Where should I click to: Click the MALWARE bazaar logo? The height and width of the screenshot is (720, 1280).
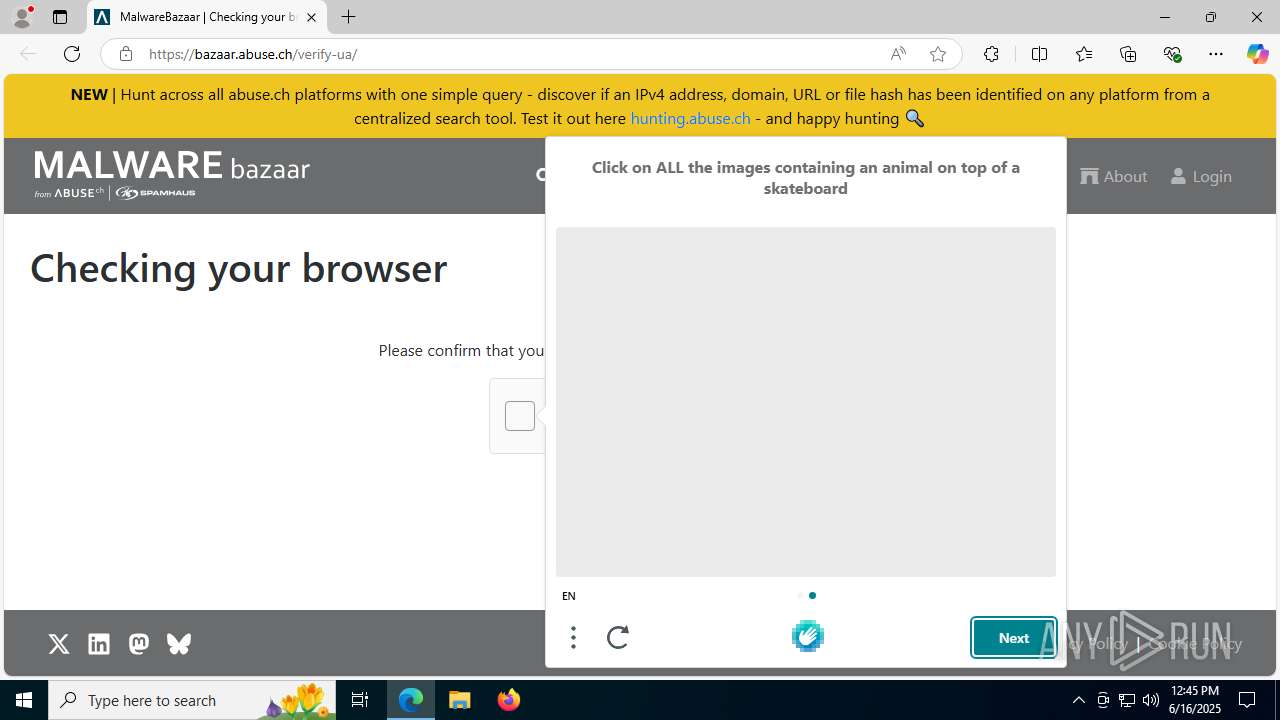171,174
